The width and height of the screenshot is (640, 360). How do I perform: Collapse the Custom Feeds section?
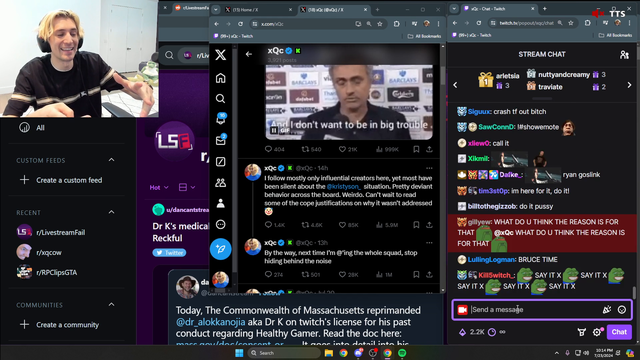tap(111, 160)
